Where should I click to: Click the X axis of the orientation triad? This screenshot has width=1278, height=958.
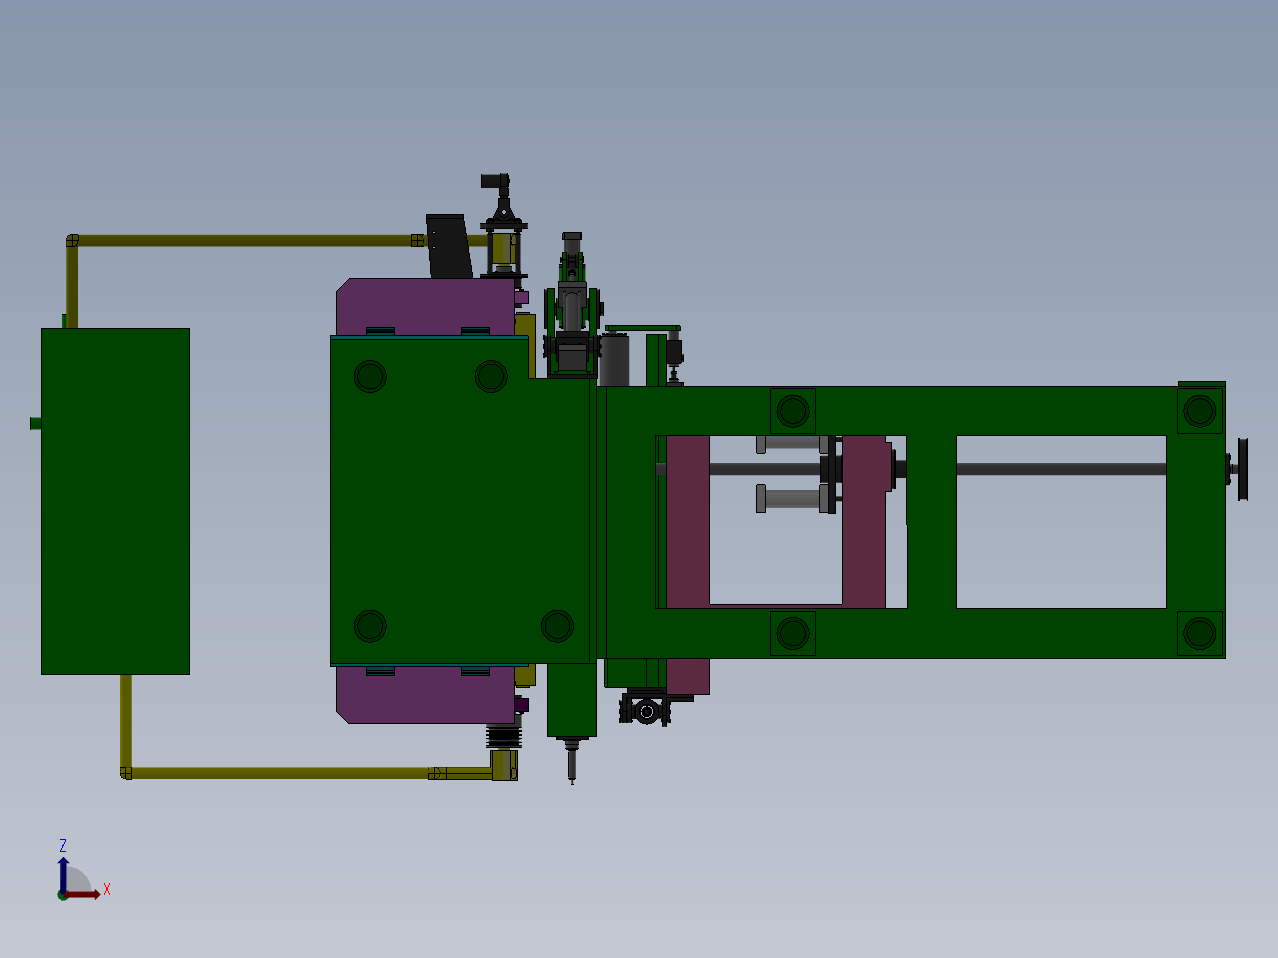(84, 894)
